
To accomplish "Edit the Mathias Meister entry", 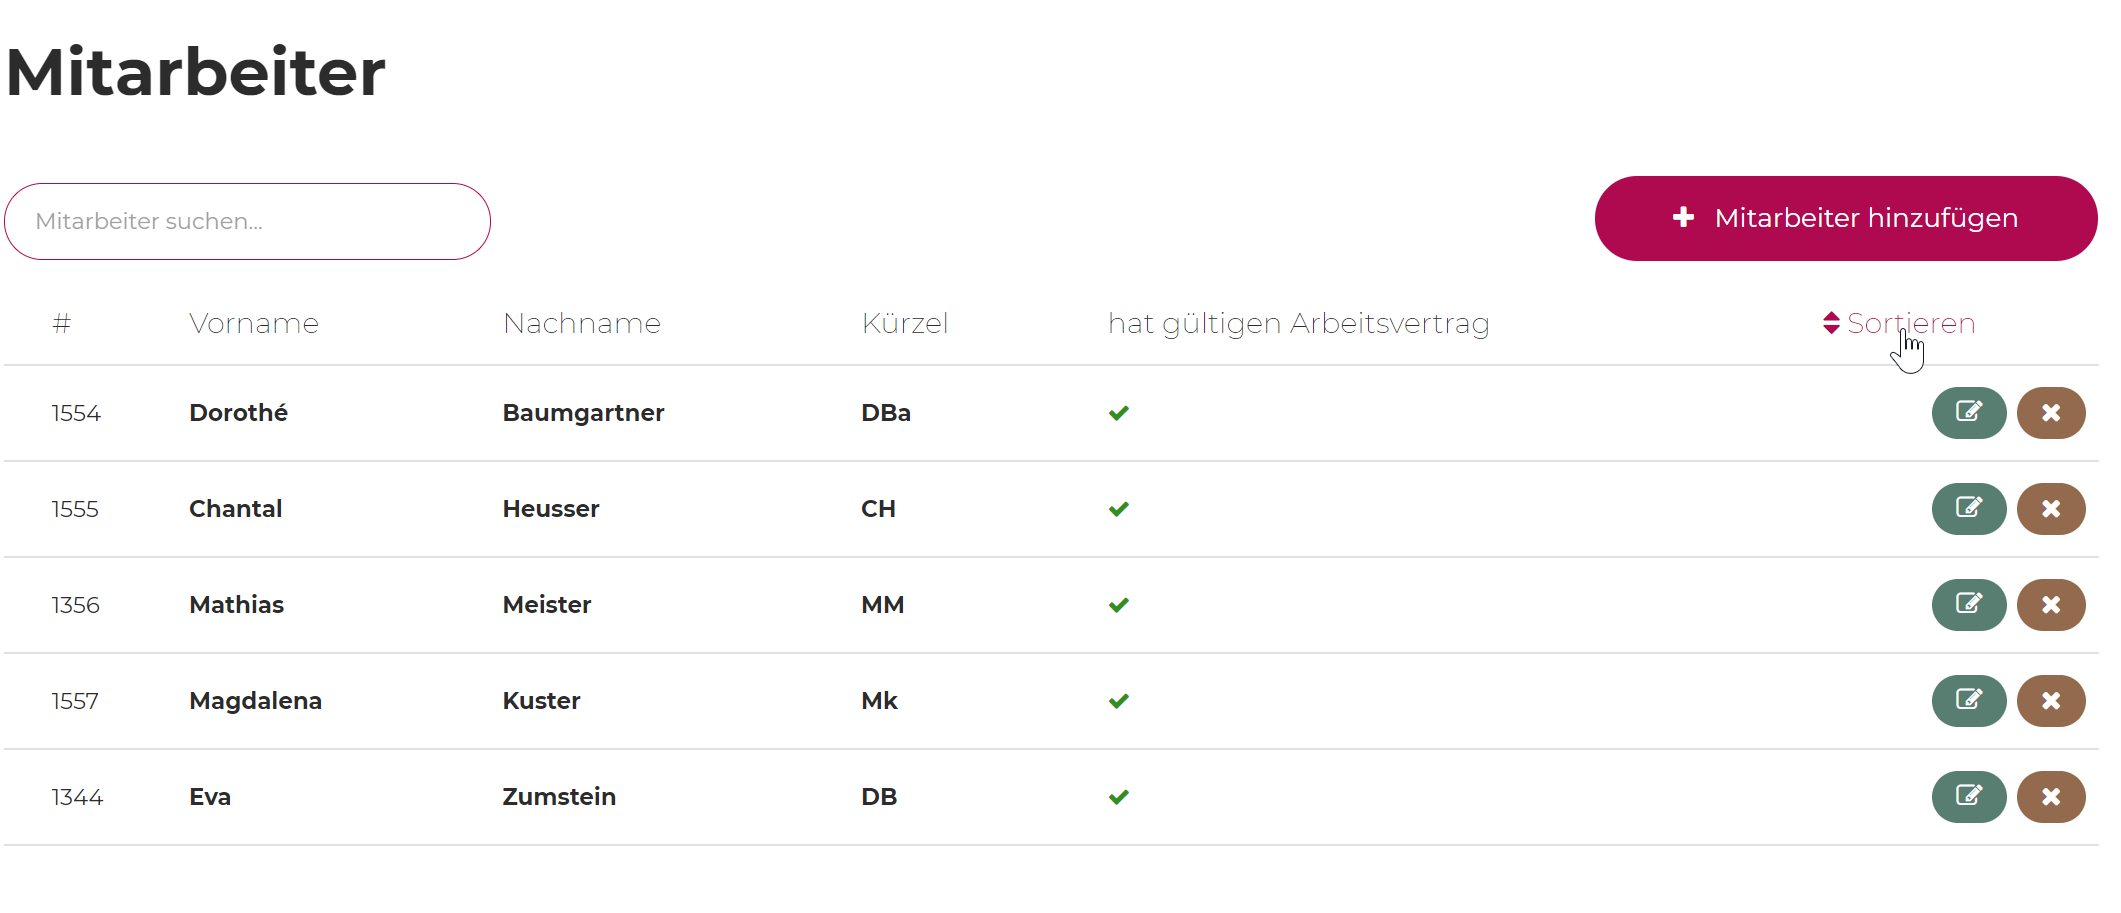I will (1968, 605).
